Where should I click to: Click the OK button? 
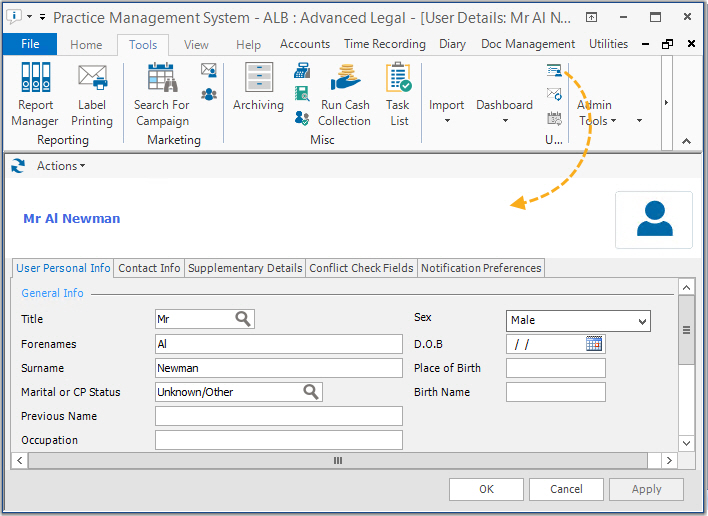486,489
